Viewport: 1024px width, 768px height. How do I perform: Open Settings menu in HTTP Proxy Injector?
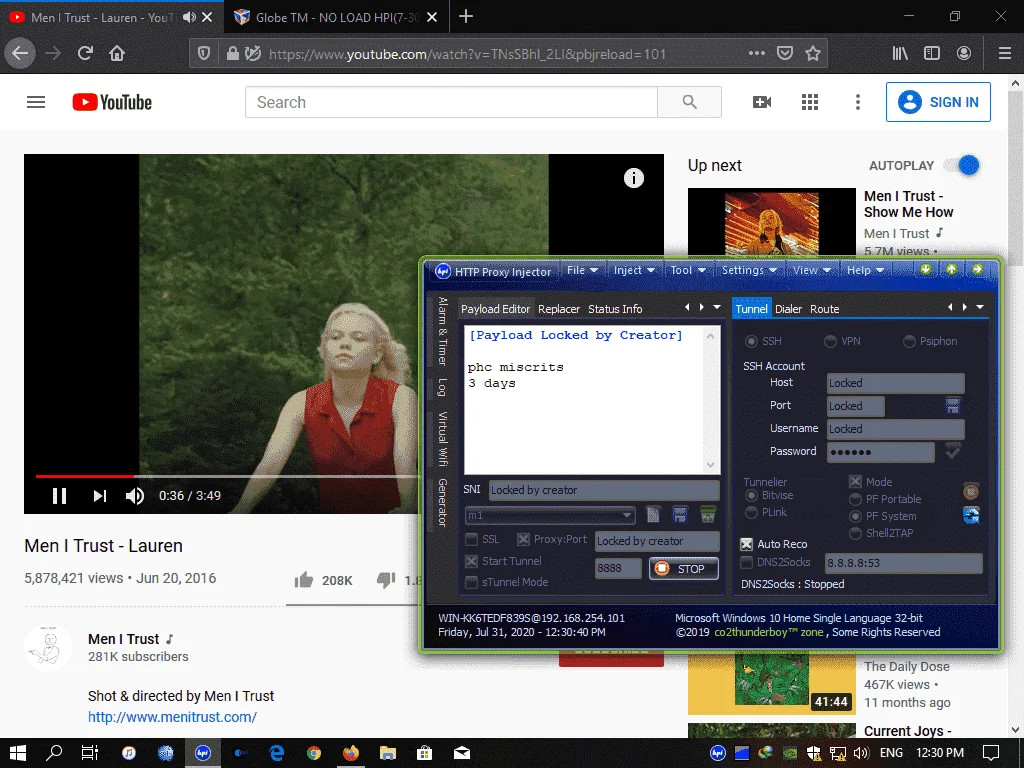(748, 270)
